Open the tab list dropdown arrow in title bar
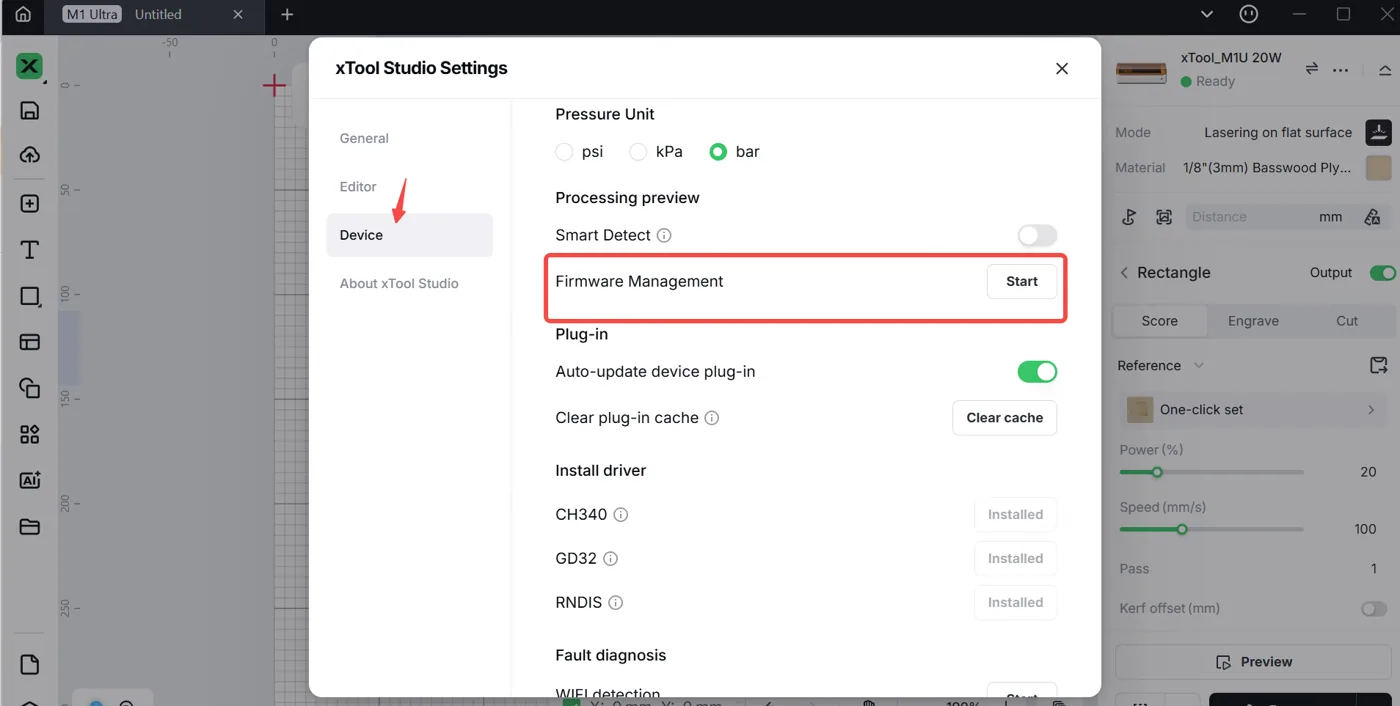Viewport: 1400px width, 706px height. pos(1207,14)
